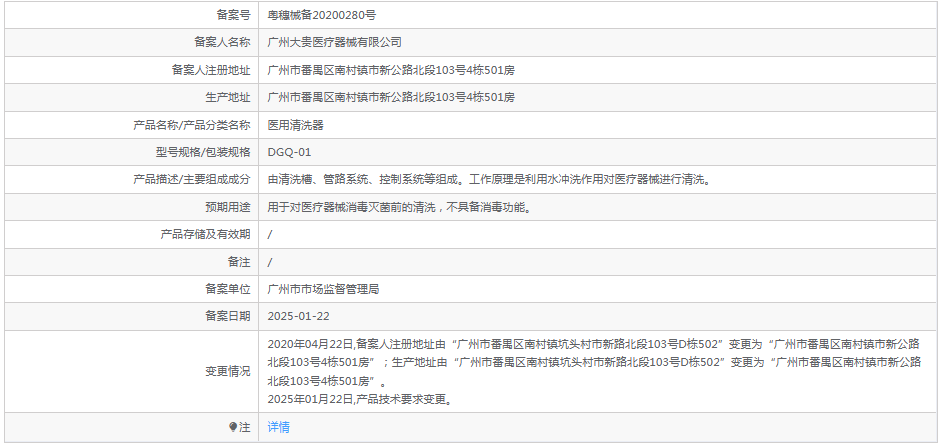The image size is (942, 446).
Task: Click the record number 粤穗械备20200280号
Action: coord(321,15)
